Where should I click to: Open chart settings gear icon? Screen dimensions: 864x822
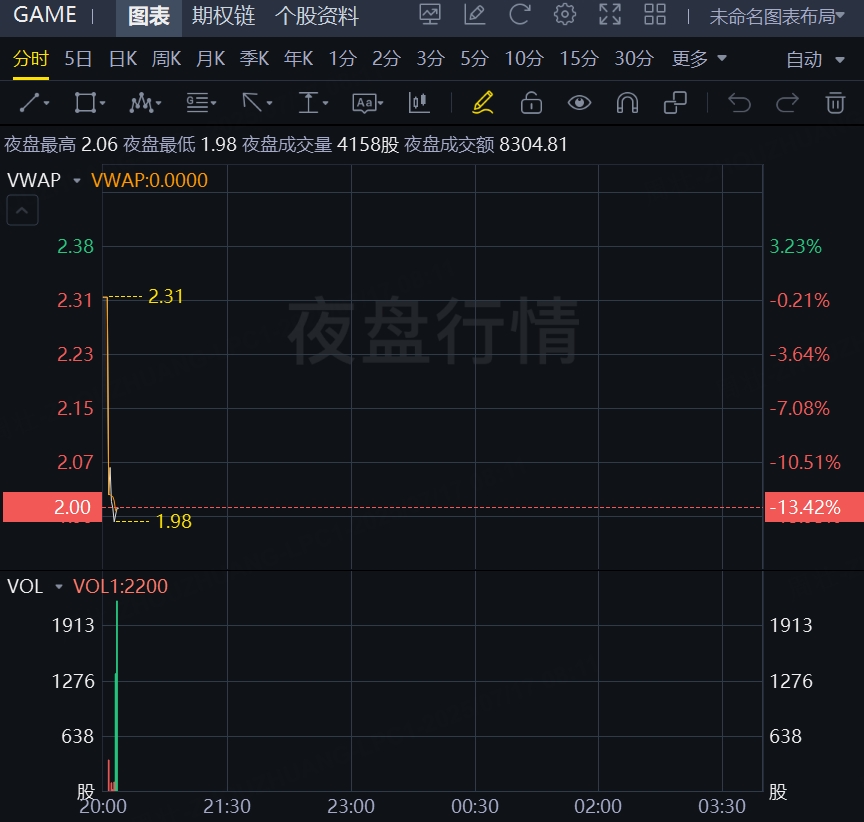(x=565, y=15)
